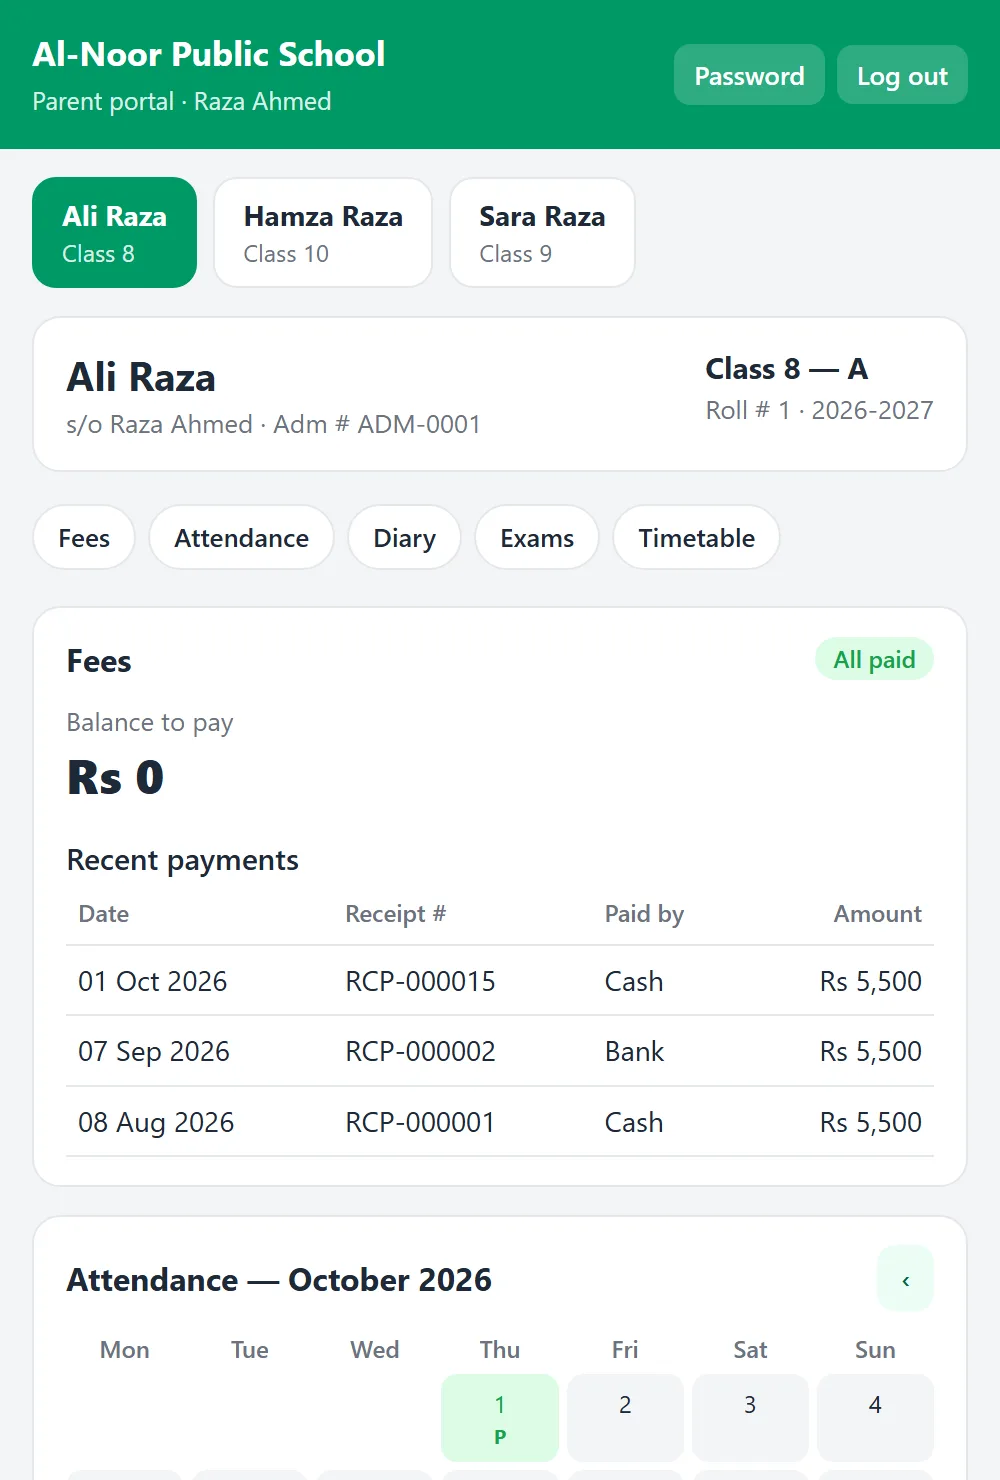Viewport: 1000px width, 1480px height.
Task: Click the Al-Noor Public School title
Action: [x=209, y=54]
